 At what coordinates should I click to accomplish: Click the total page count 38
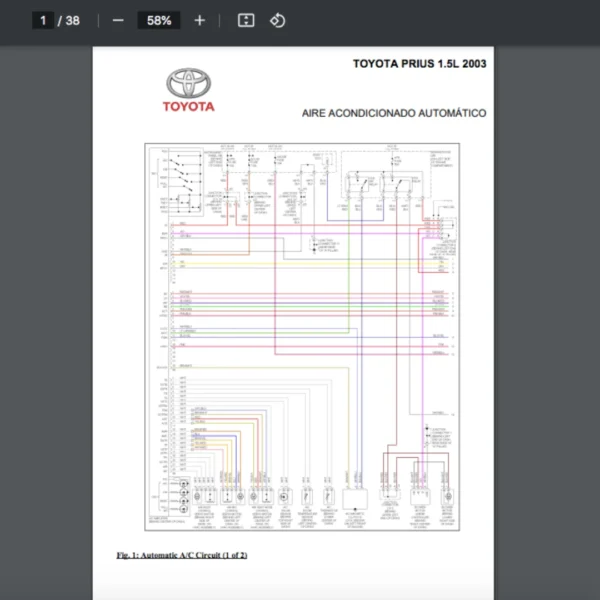click(73, 20)
